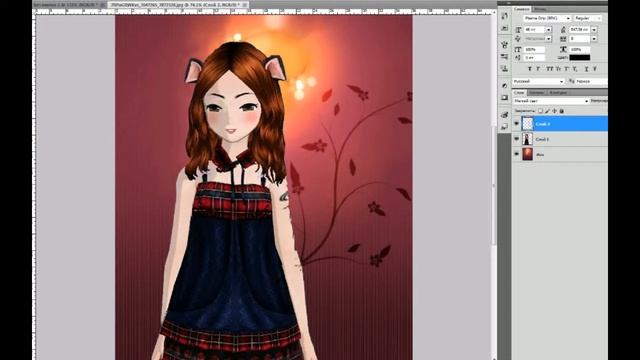Viewport: 640px width, 360px height.
Task: Open the Adjustments half-circle panel icon
Action: [x=505, y=86]
